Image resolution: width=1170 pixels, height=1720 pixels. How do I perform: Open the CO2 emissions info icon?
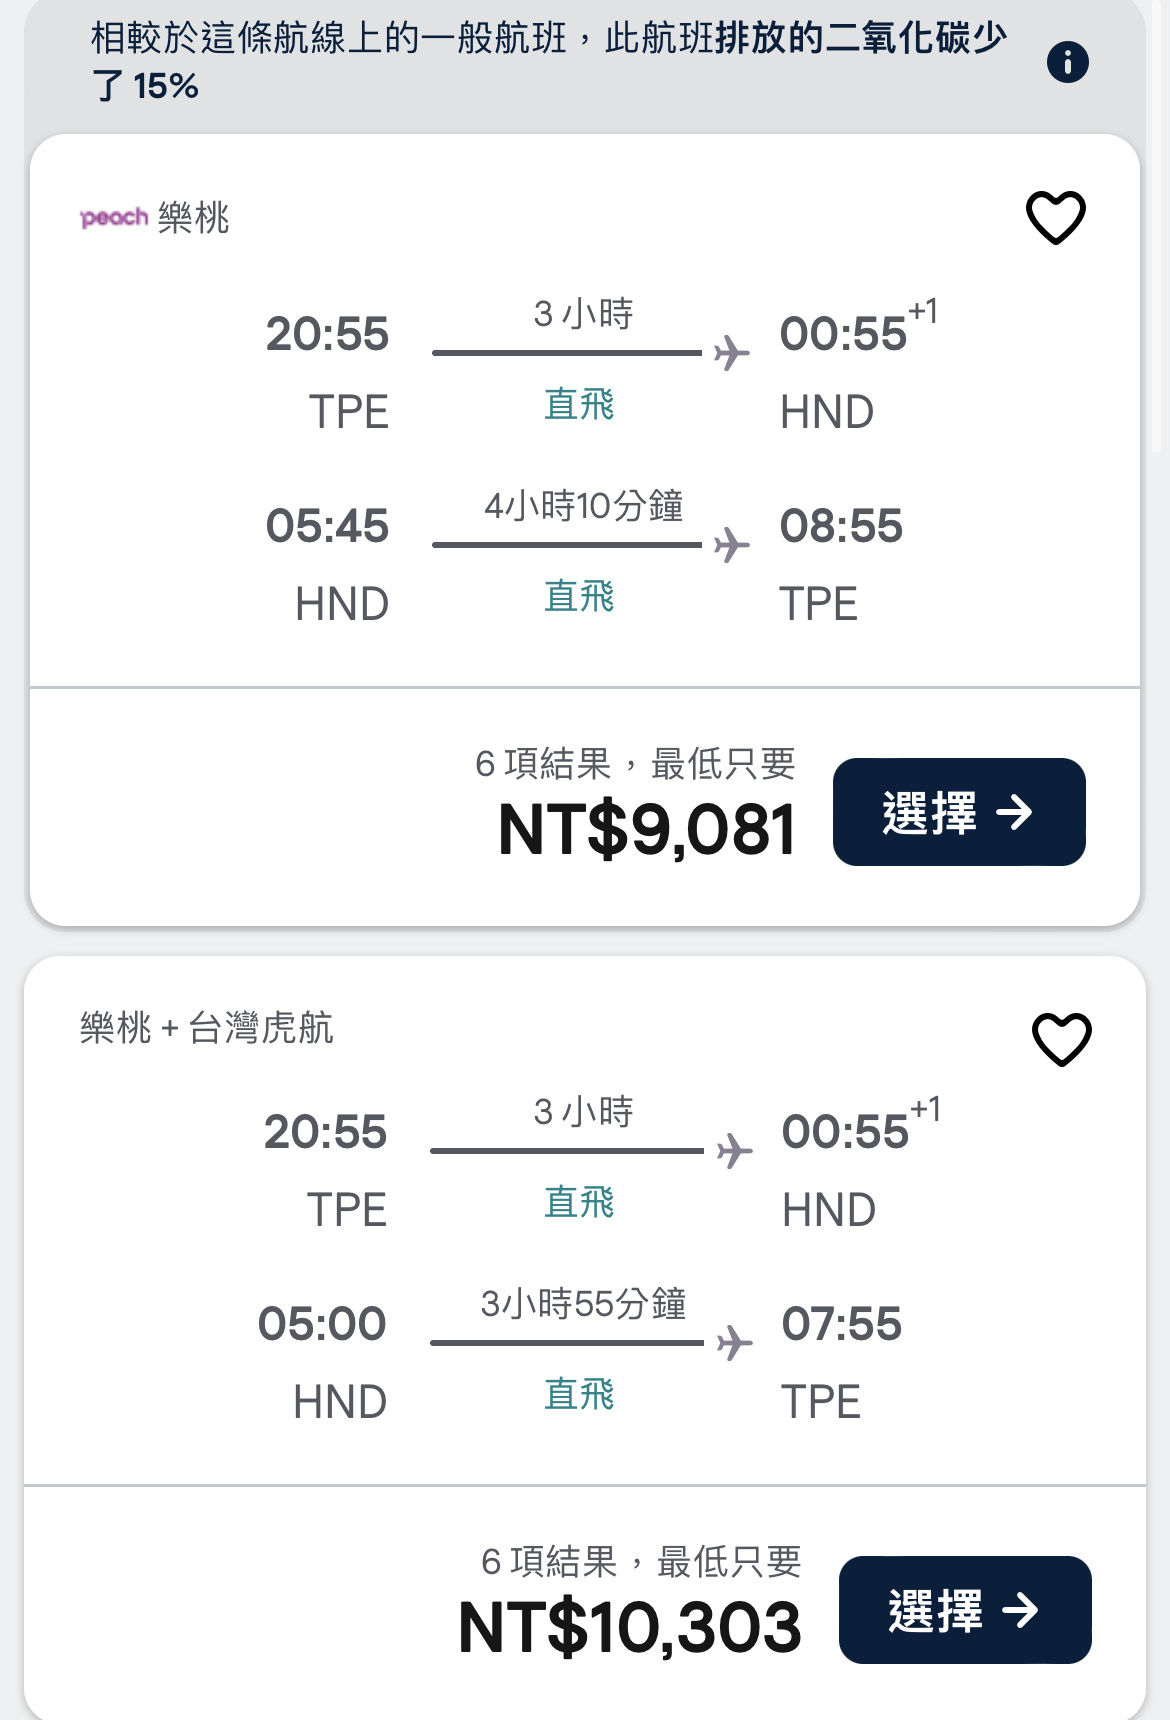[1067, 62]
